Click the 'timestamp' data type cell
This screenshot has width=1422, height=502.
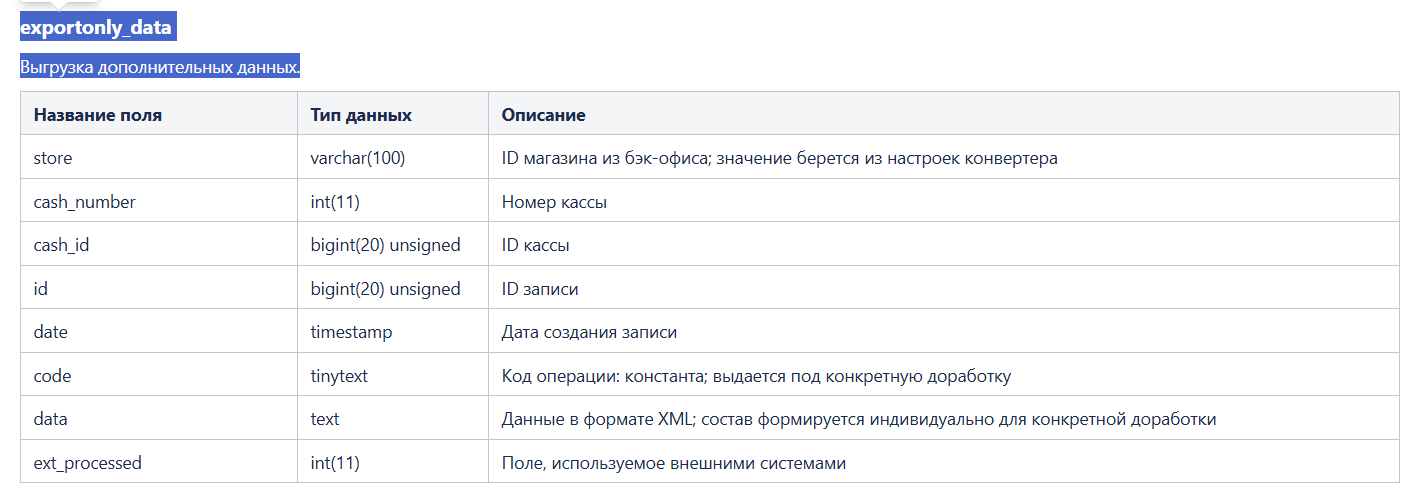tap(351, 332)
